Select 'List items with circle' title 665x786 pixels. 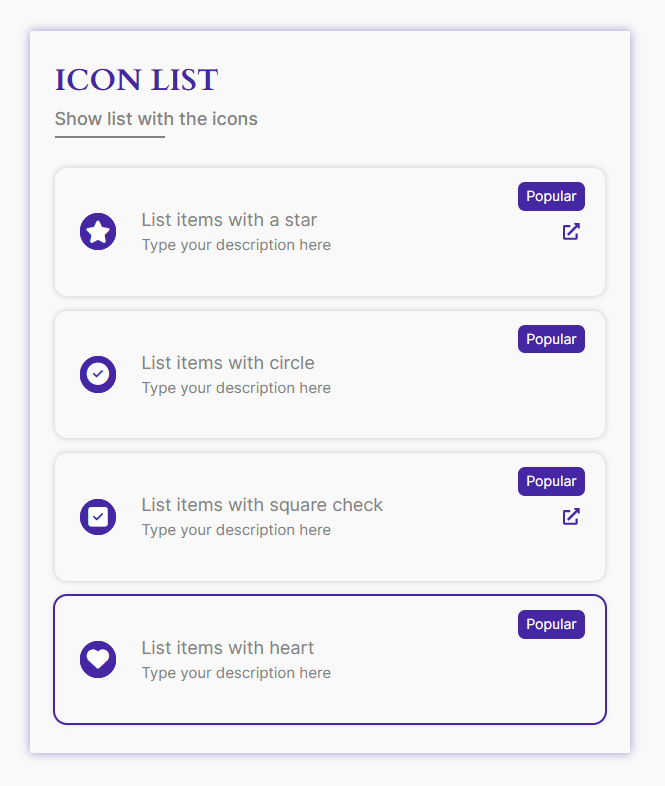point(228,363)
